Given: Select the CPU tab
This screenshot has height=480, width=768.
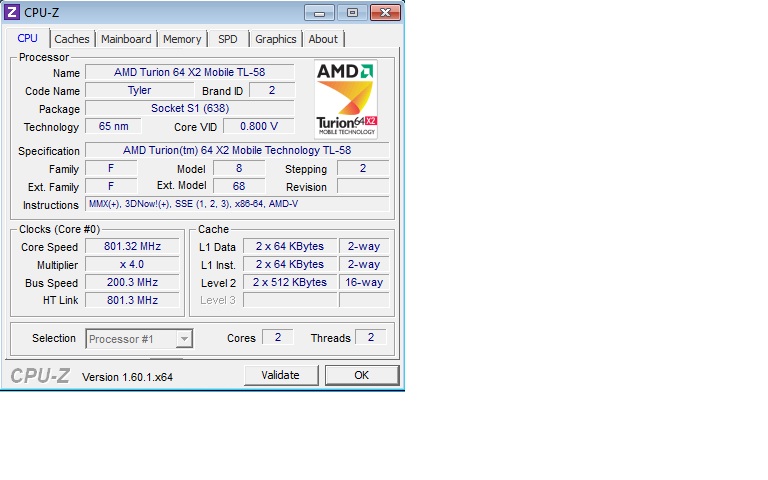Looking at the screenshot, I should tap(28, 39).
